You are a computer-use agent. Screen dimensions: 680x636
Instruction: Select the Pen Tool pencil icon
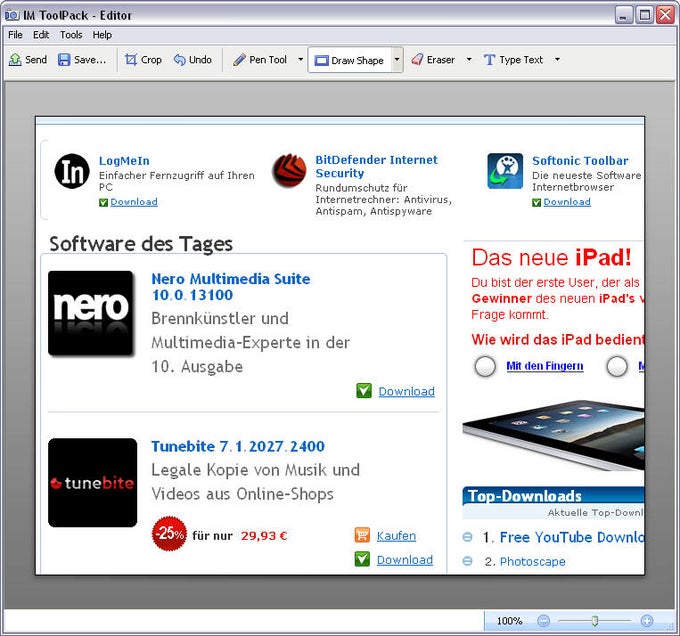239,59
